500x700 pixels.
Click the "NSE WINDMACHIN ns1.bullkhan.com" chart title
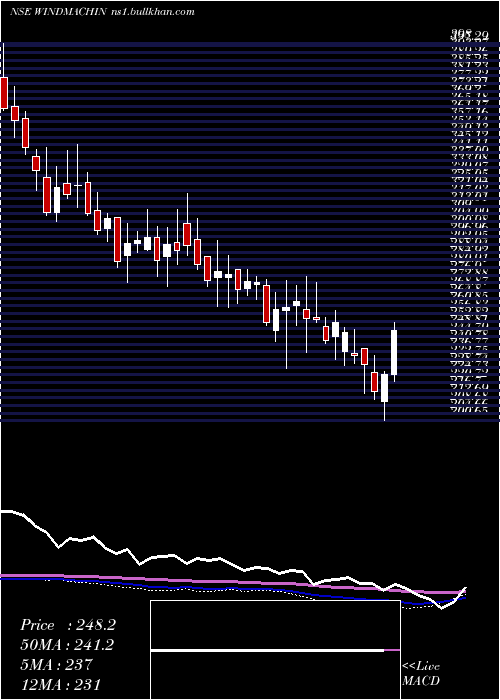point(102,12)
